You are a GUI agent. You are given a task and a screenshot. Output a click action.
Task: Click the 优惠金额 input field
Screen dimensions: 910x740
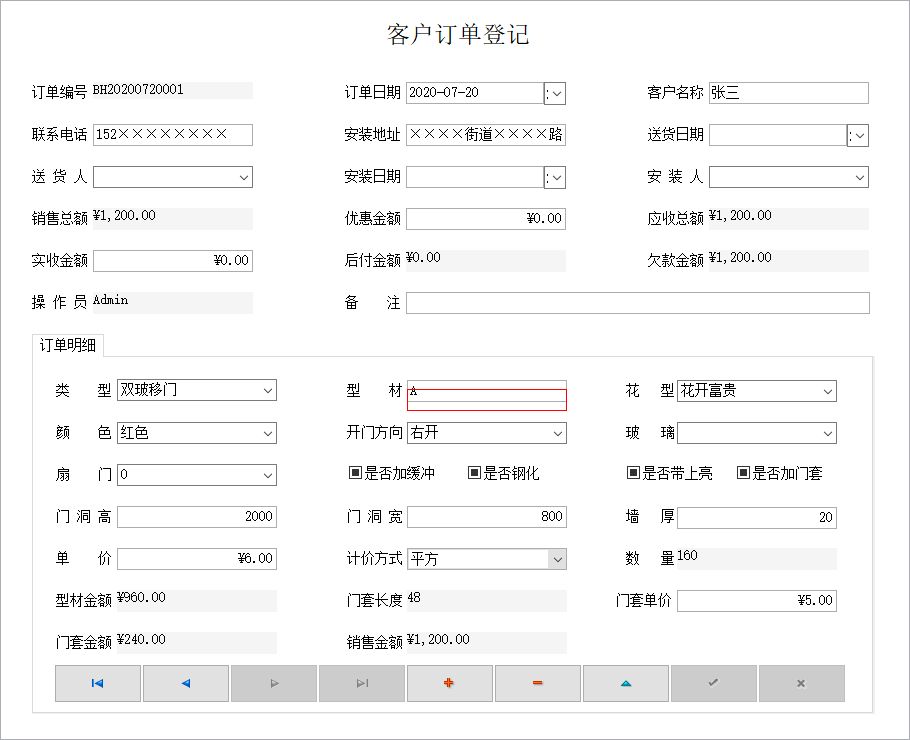tap(486, 219)
